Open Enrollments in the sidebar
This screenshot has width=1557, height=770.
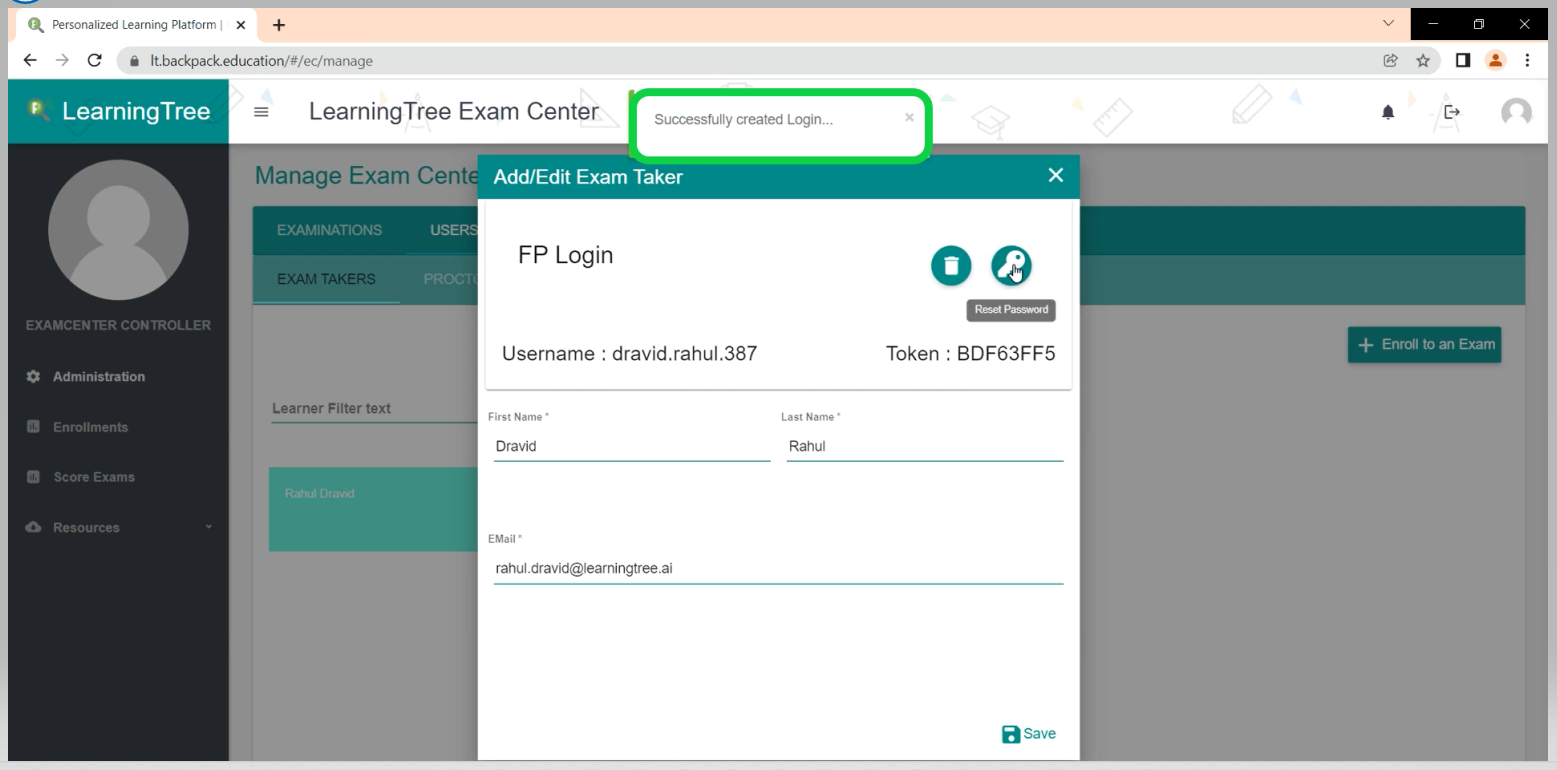[x=90, y=427]
